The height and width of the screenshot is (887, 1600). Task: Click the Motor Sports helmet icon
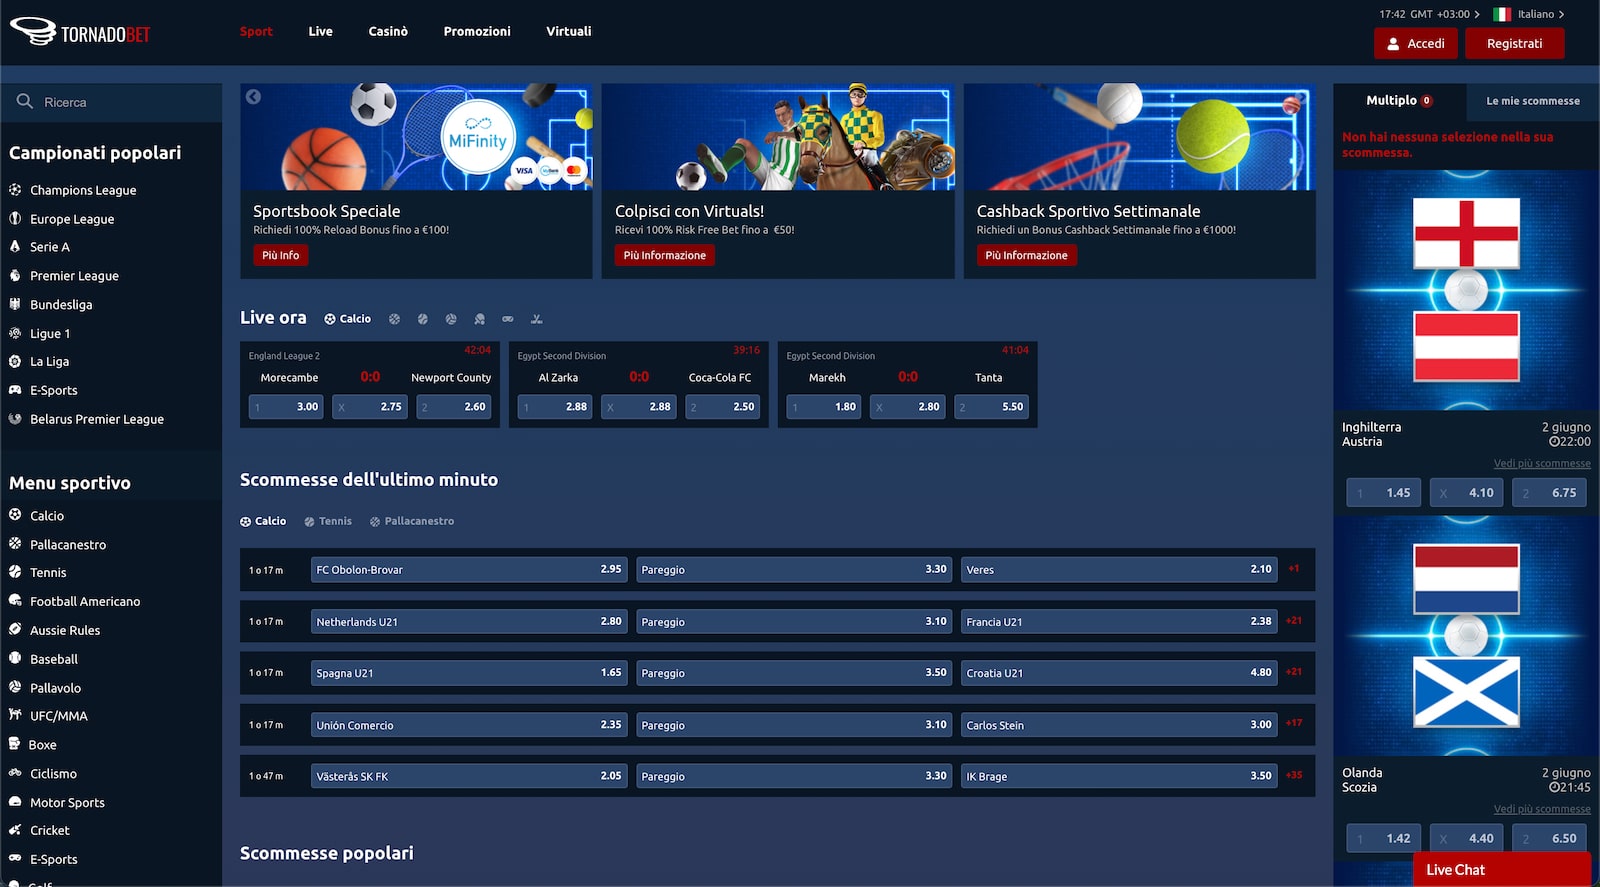(x=15, y=802)
